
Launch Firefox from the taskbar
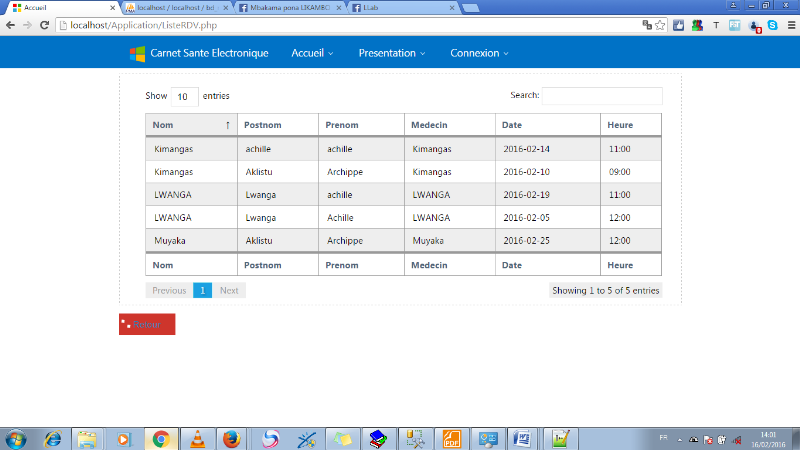(x=231, y=439)
